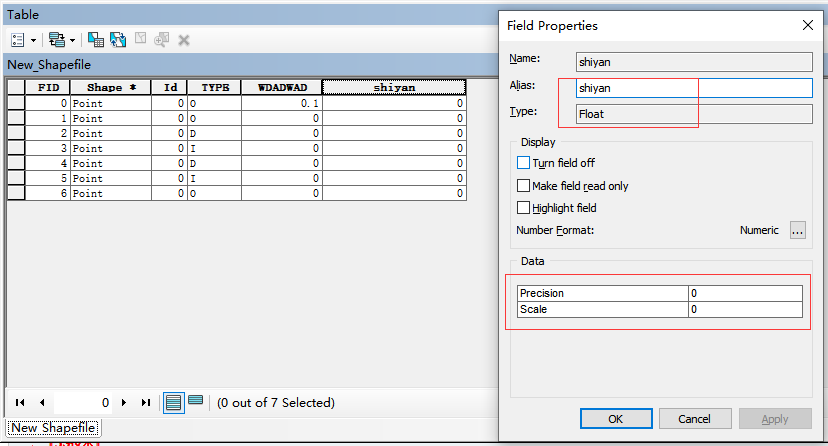This screenshot has height=446, width=828.
Task: Show selected records view button
Action: click(196, 402)
